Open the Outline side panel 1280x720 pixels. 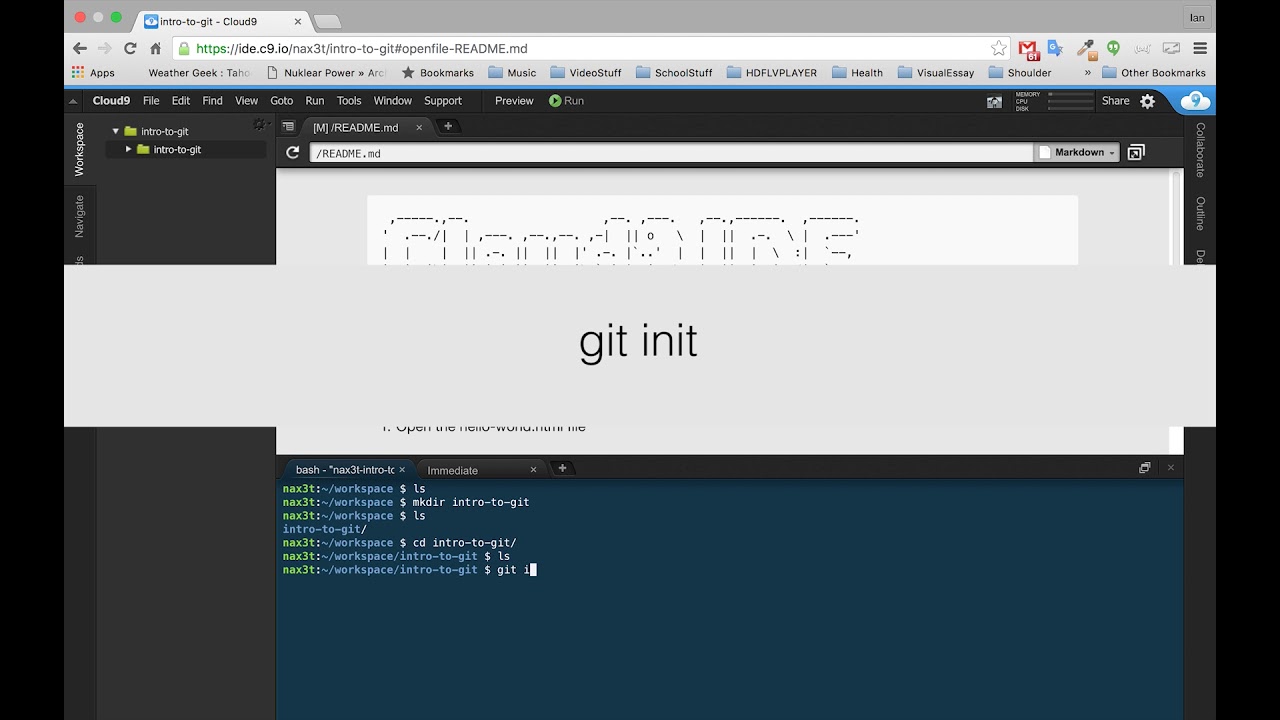(1200, 213)
